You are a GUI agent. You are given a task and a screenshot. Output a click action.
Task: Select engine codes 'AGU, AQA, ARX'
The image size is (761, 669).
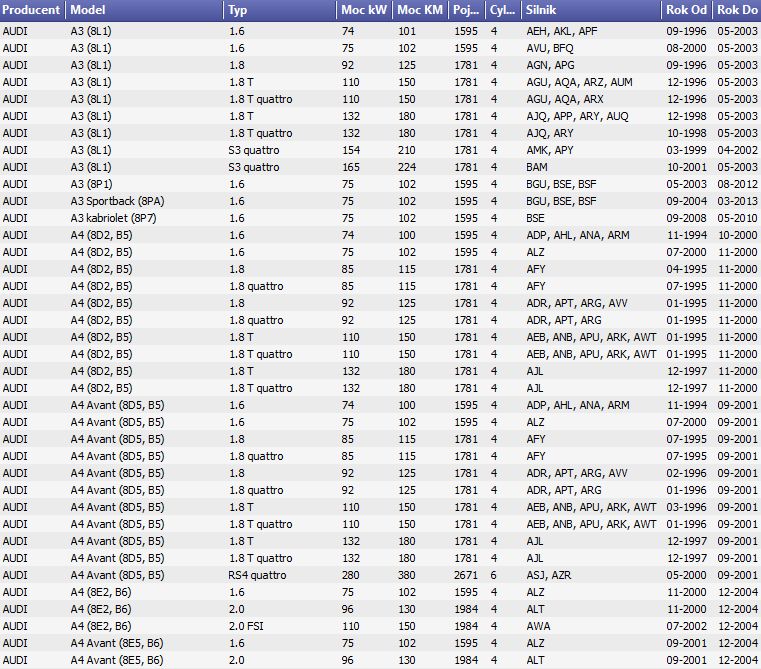(565, 99)
